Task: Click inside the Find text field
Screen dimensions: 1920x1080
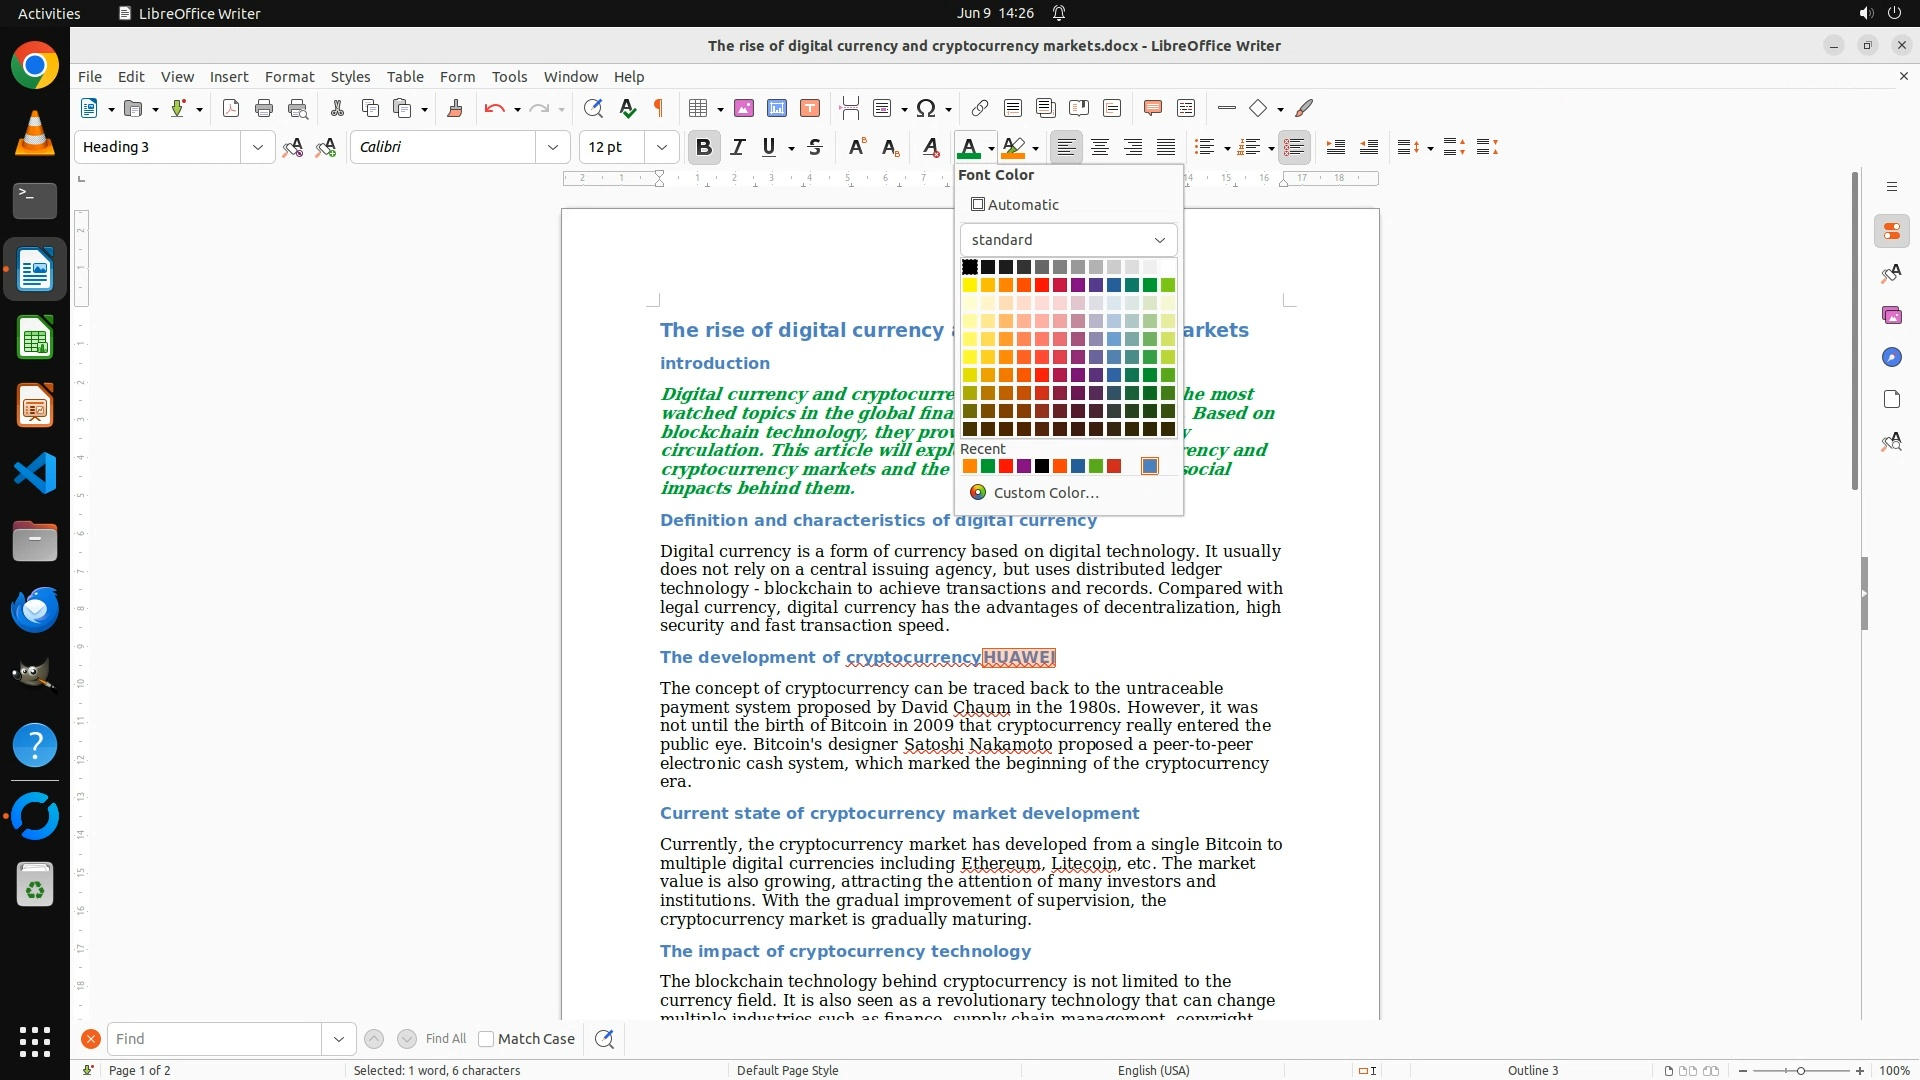Action: point(214,1039)
